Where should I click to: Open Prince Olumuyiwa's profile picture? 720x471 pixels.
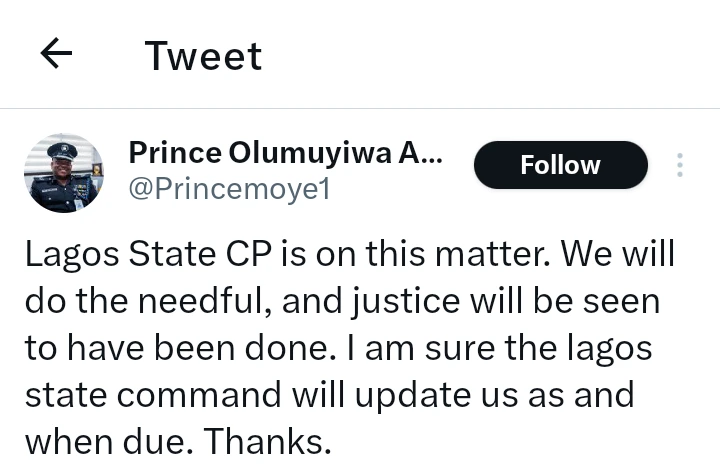tap(63, 172)
